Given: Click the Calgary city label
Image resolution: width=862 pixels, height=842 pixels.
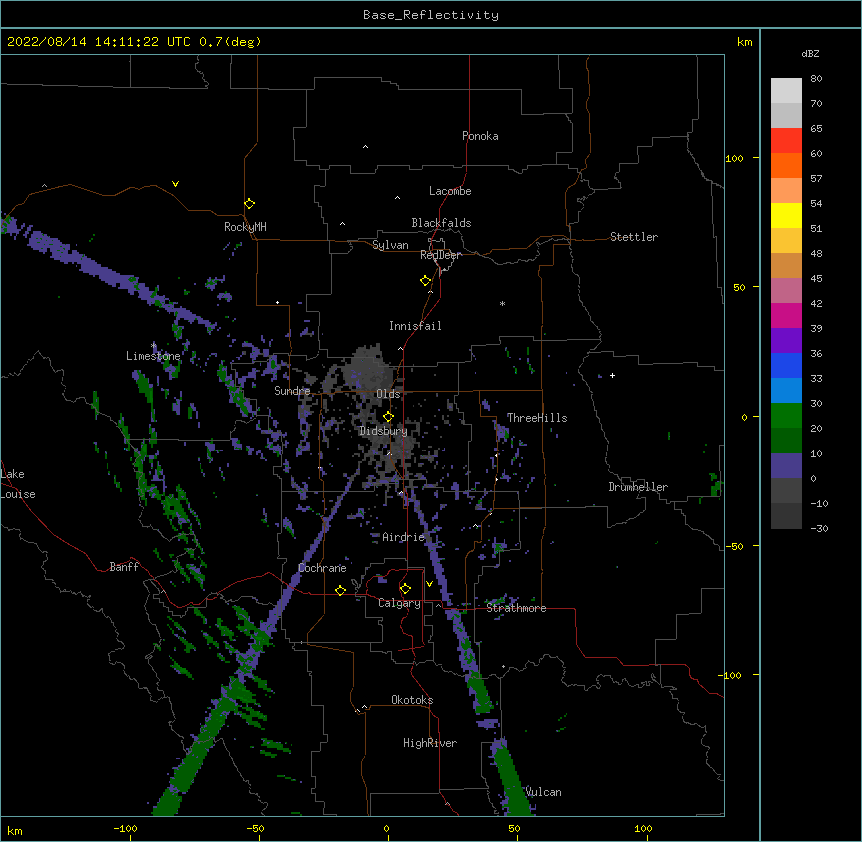Looking at the screenshot, I should click(x=400, y=603).
